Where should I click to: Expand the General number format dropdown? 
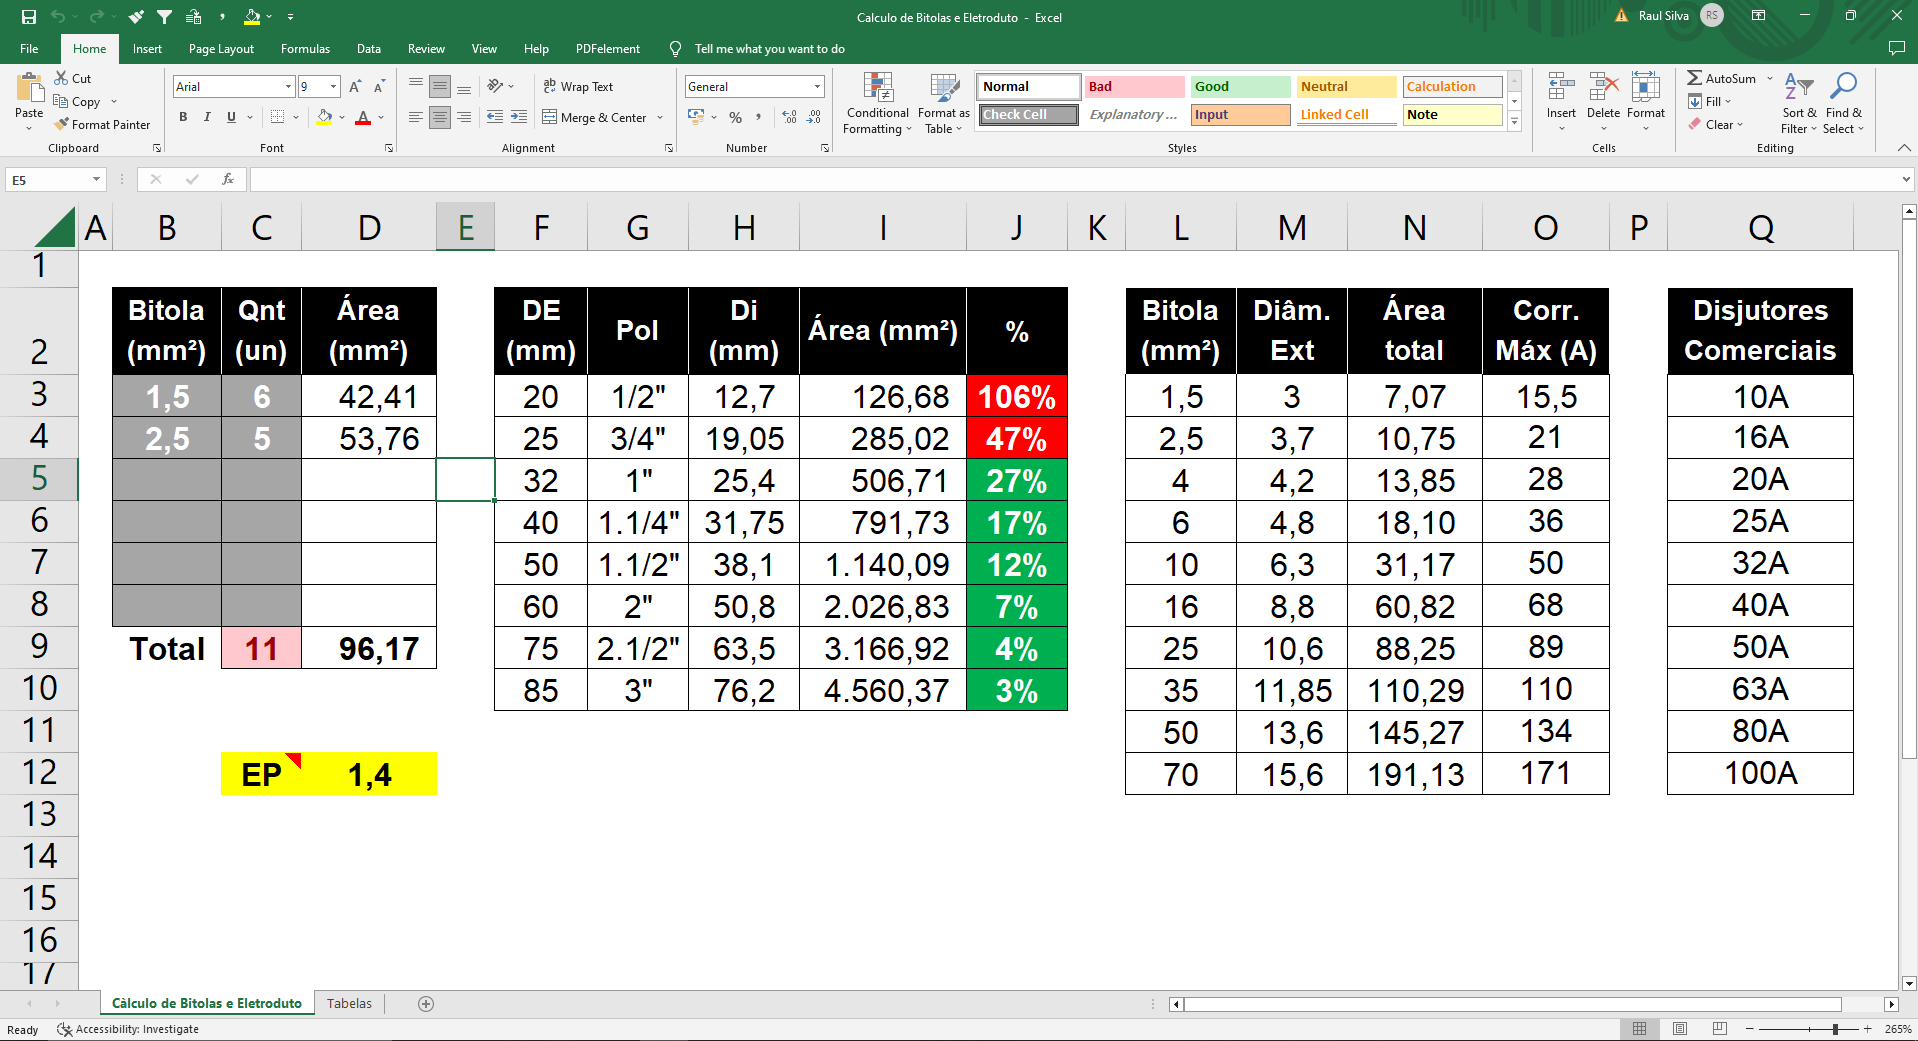point(817,87)
